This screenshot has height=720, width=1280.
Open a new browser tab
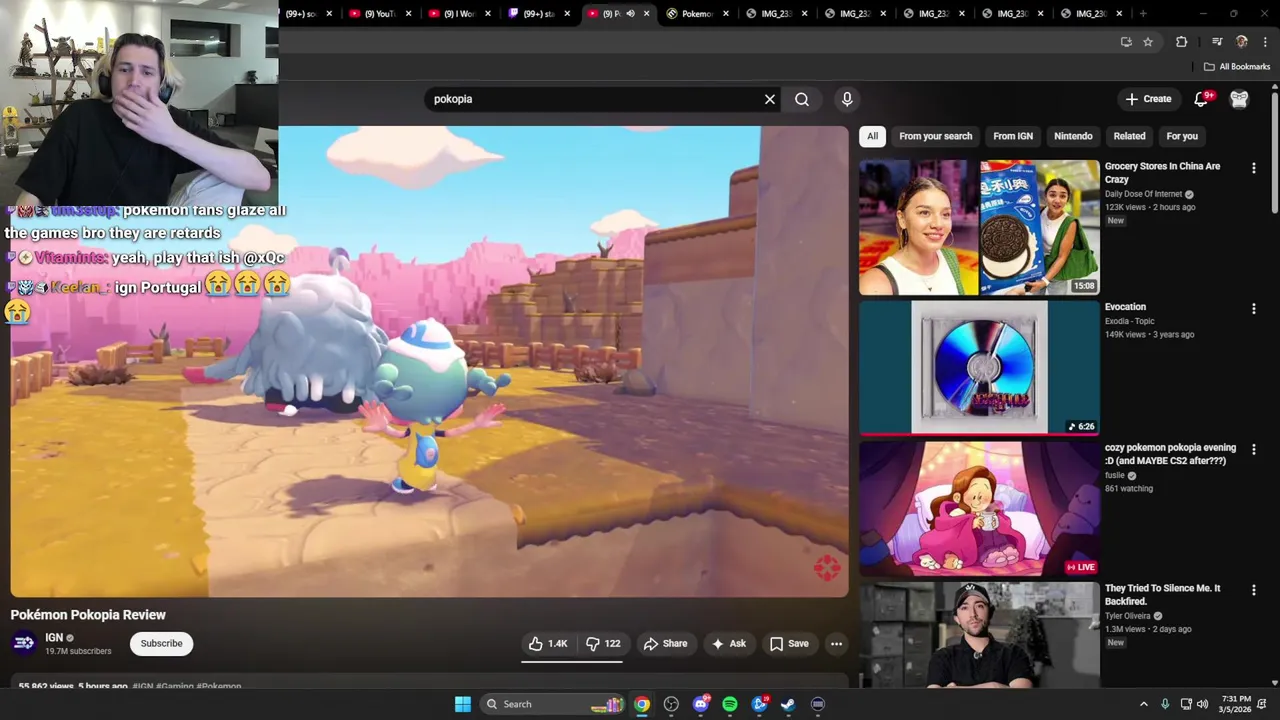1143,14
